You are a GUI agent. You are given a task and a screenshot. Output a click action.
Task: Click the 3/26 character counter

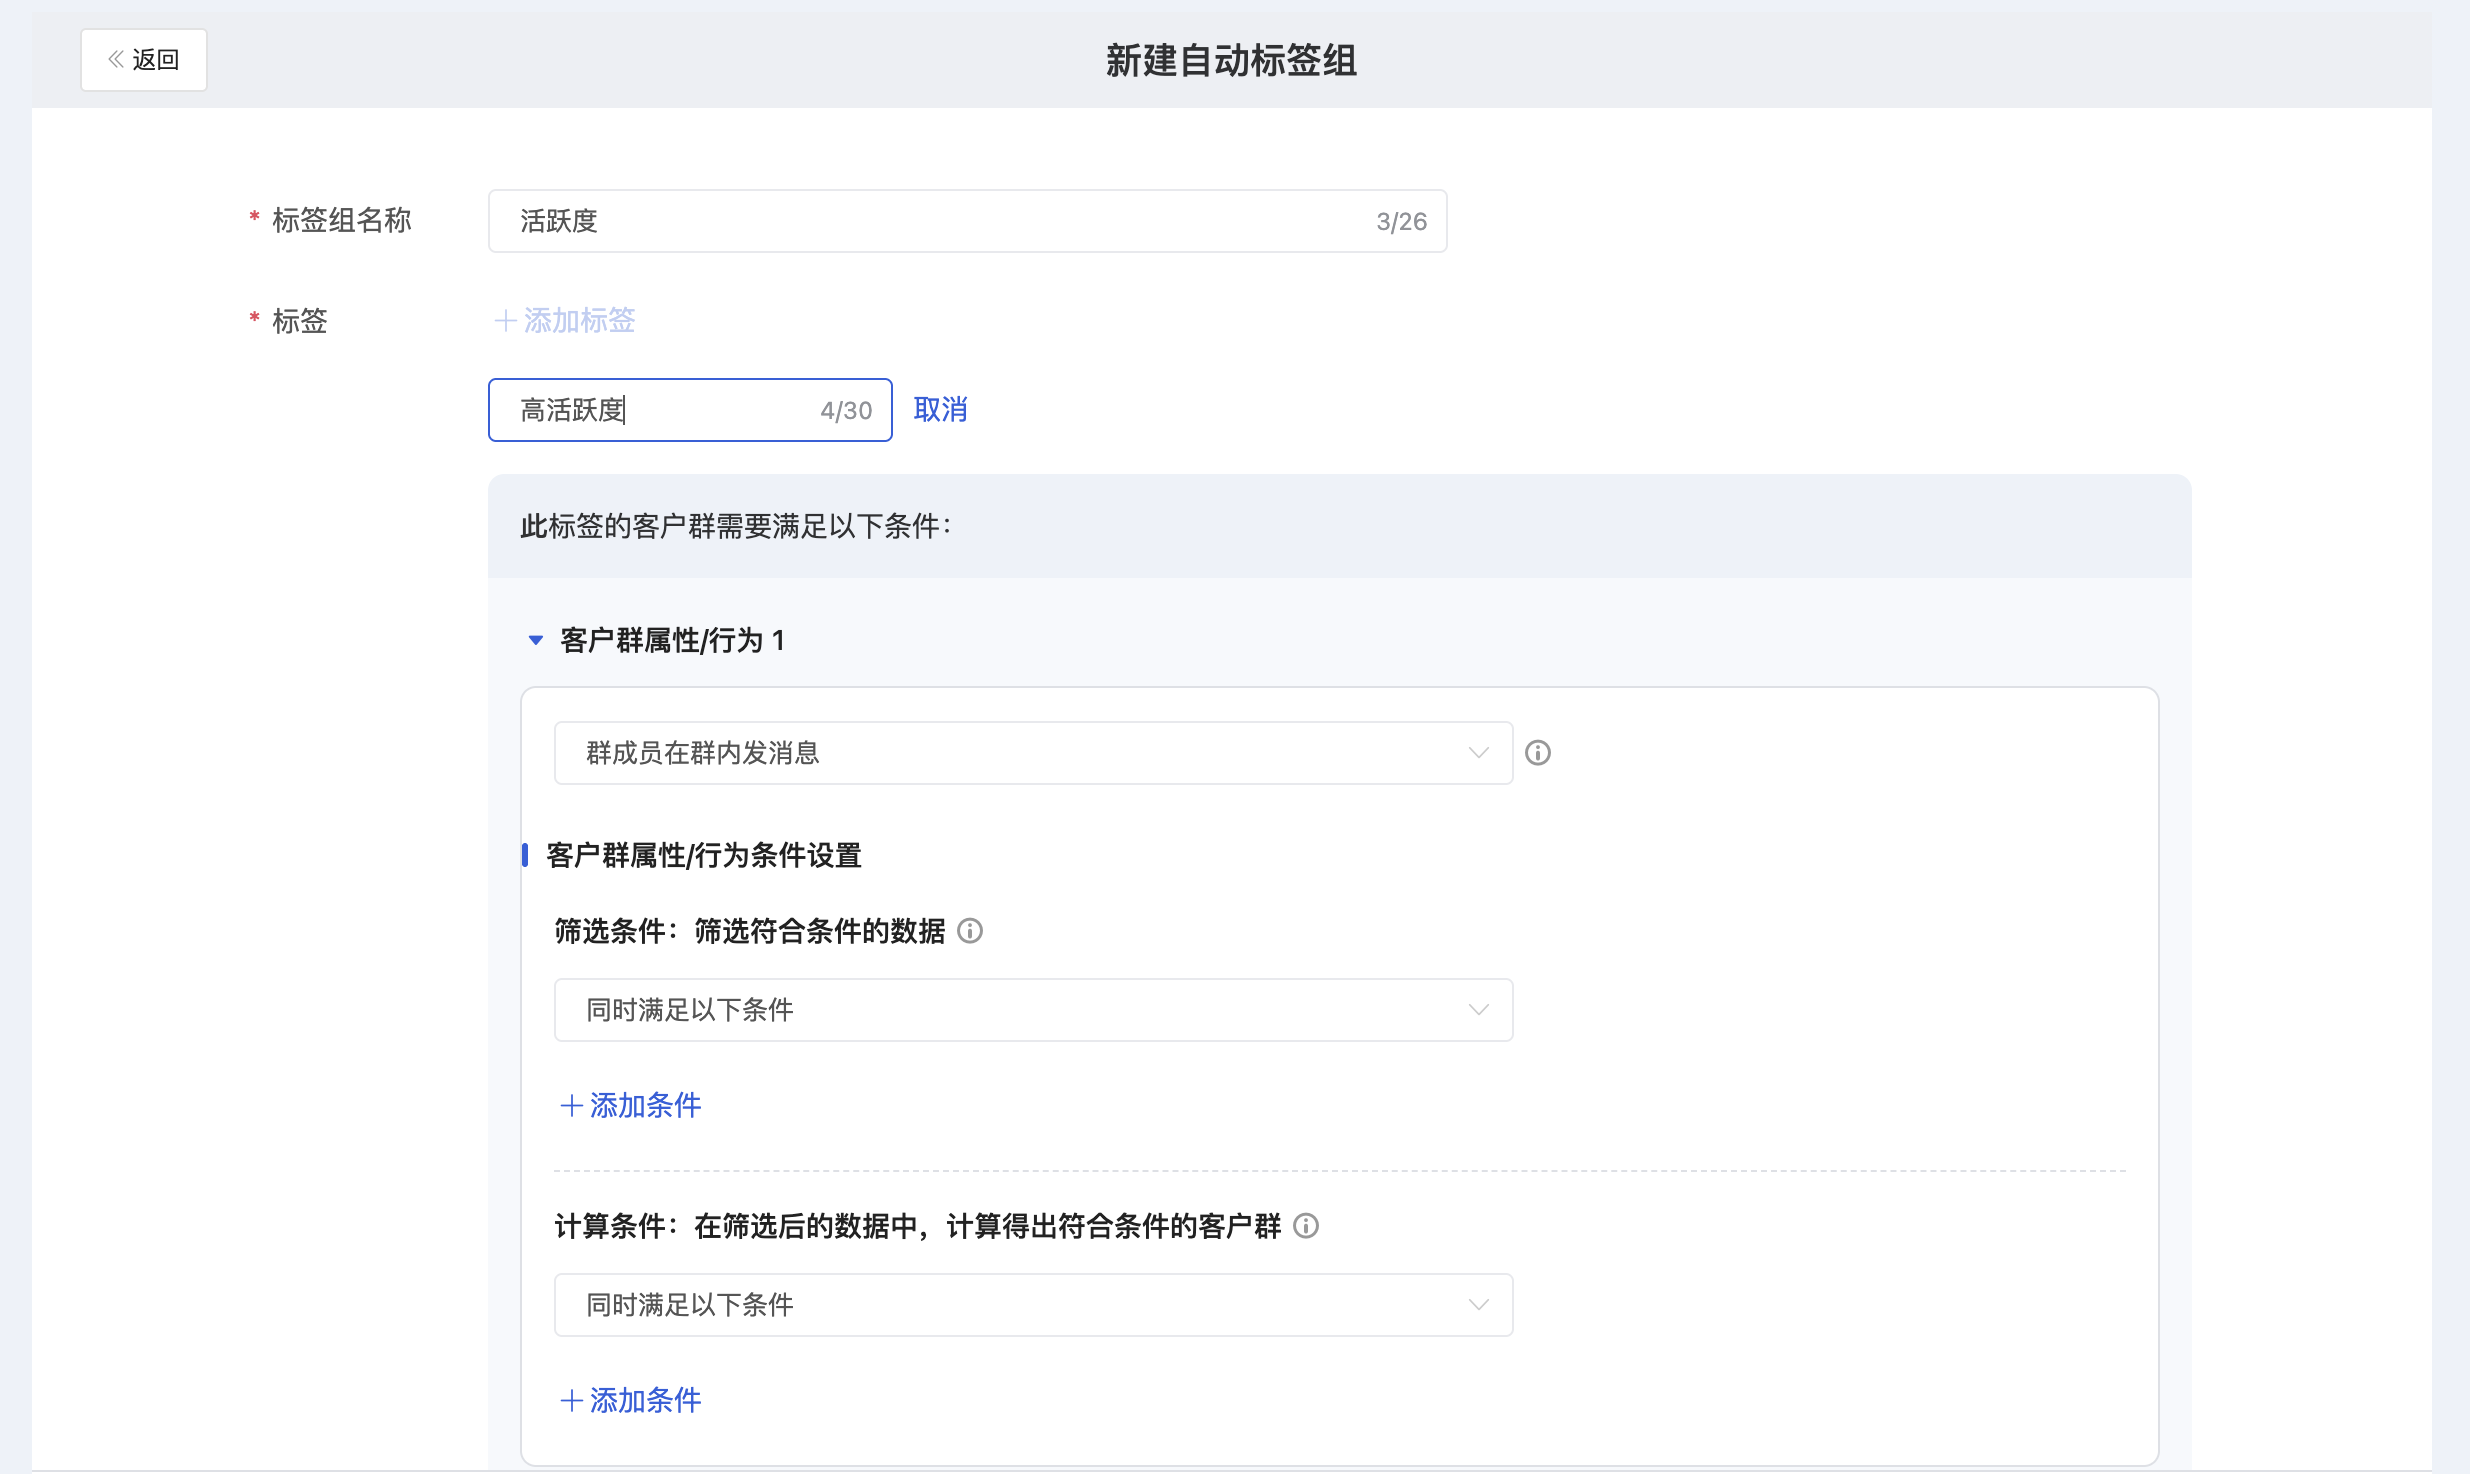coord(1401,222)
